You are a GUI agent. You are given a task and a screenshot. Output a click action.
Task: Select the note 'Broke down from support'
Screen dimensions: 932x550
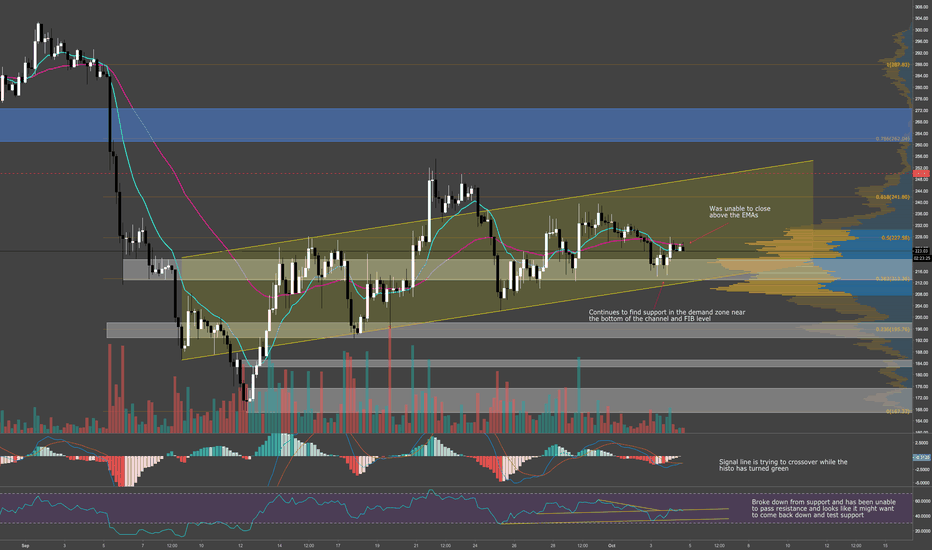(823, 508)
